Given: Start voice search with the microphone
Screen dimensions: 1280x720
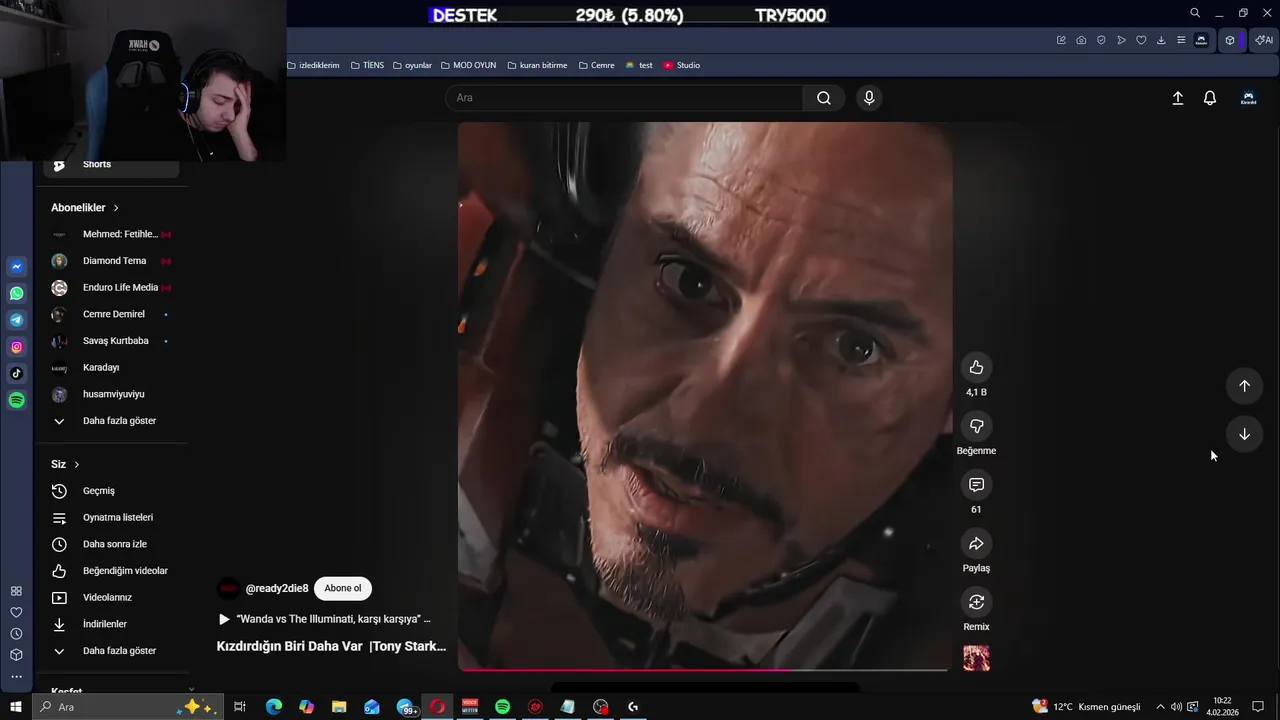Looking at the screenshot, I should point(869,98).
